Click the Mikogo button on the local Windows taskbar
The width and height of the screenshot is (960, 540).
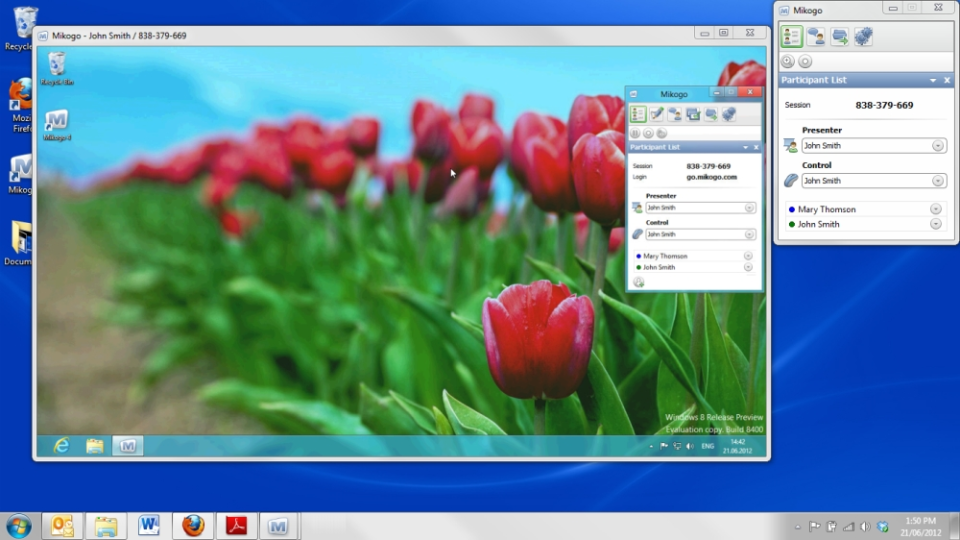click(x=278, y=526)
